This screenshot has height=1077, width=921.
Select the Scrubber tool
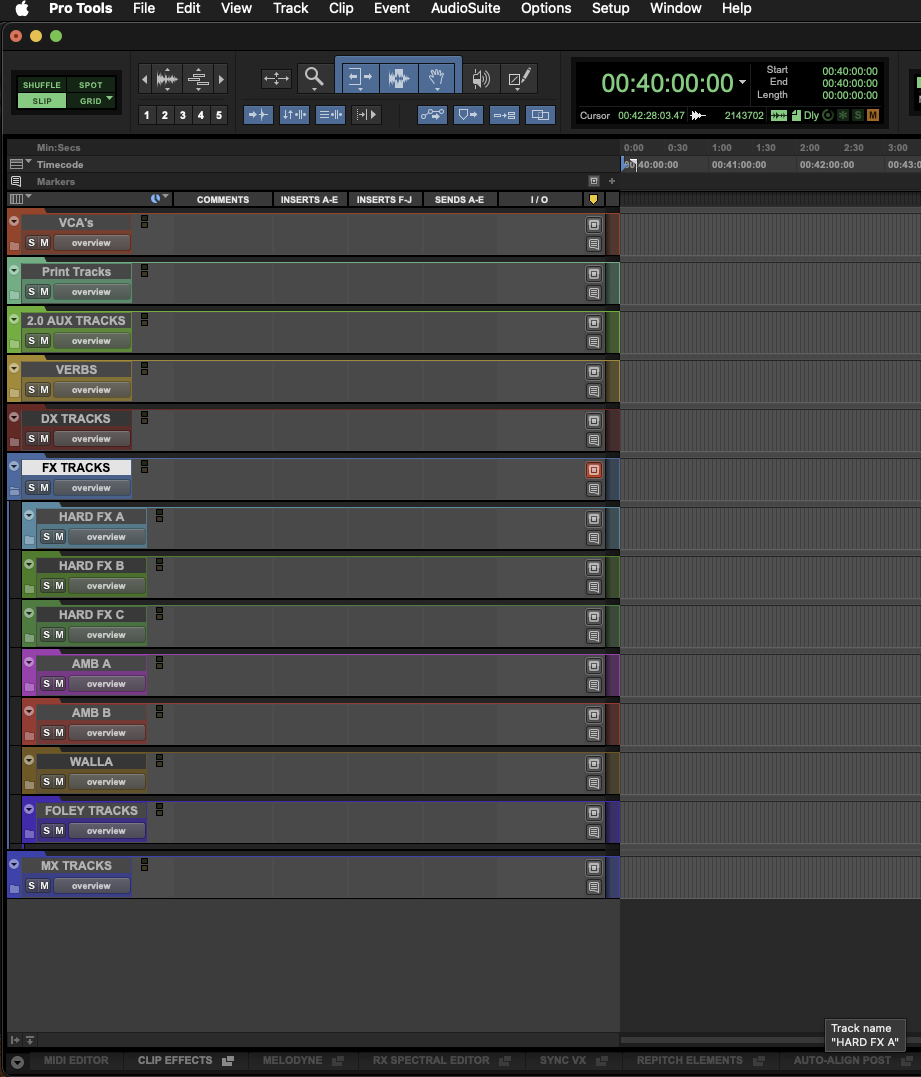pos(483,77)
